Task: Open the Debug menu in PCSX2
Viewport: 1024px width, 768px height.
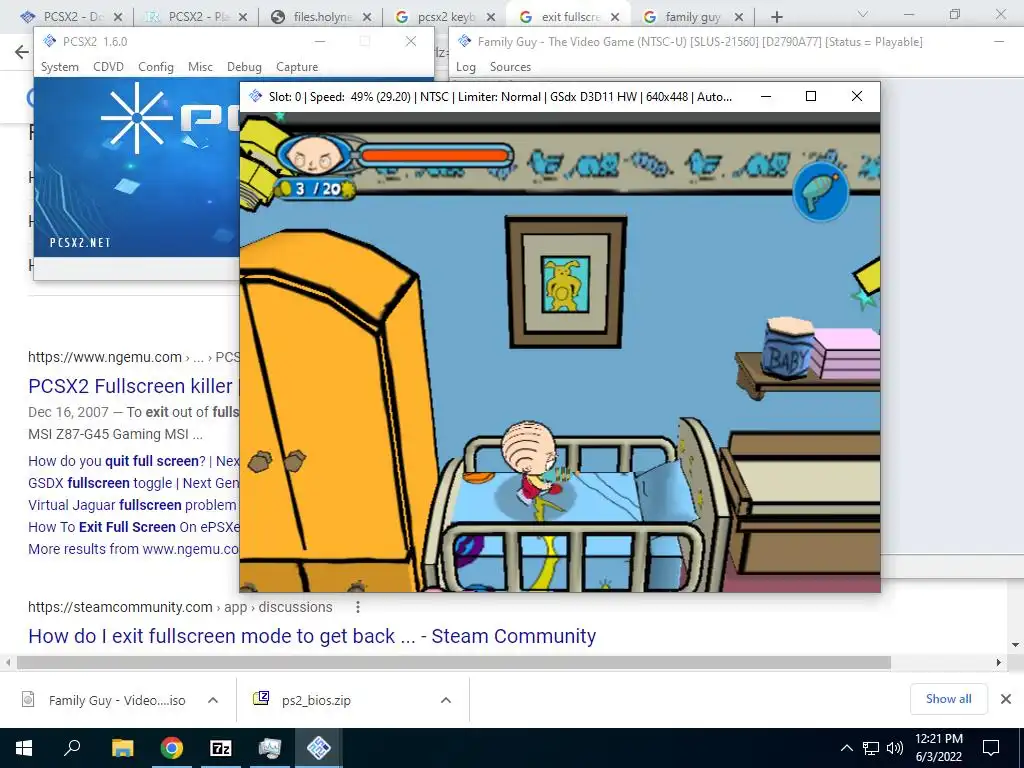Action: point(244,67)
